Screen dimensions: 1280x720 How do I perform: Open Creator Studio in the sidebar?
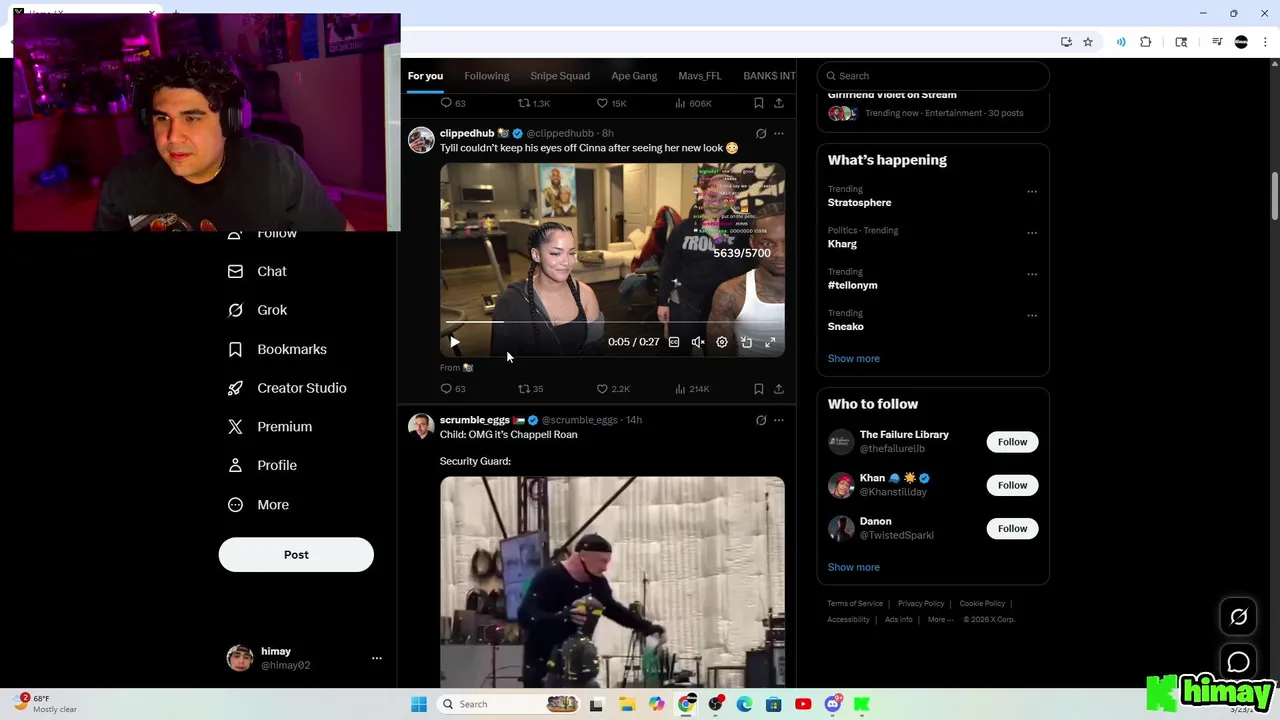click(x=287, y=388)
